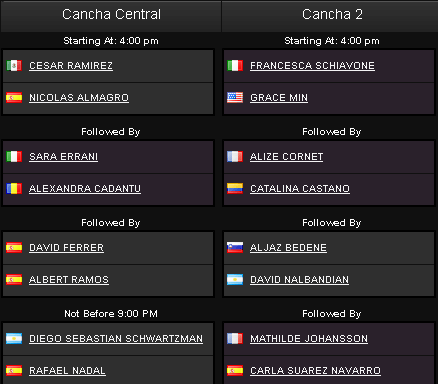Open Albert Ramos player link
This screenshot has height=384, width=438.
tap(69, 280)
